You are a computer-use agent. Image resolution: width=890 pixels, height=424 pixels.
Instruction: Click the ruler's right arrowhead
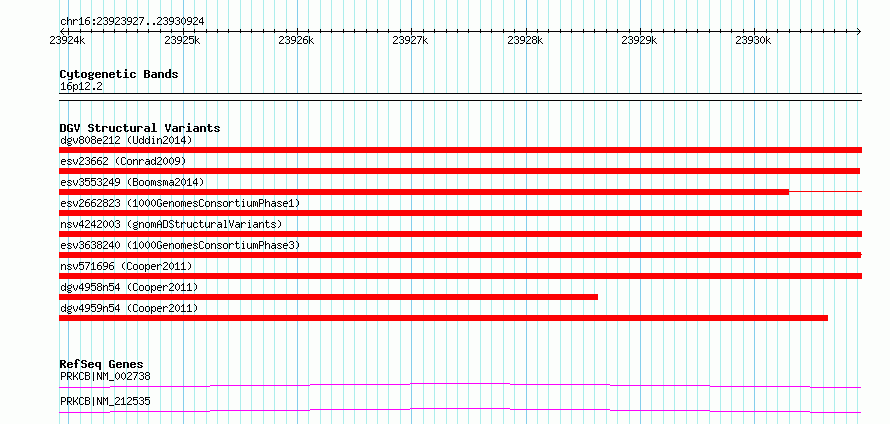(859, 31)
